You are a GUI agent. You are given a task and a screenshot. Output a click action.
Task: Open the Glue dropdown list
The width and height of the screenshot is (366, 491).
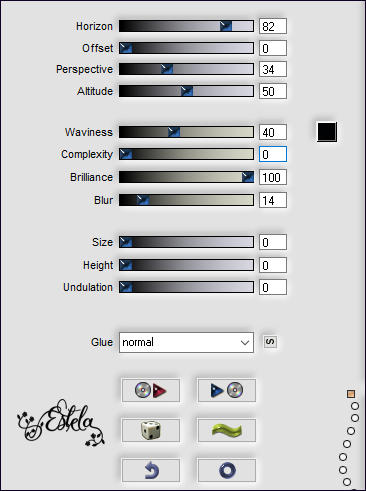pos(186,342)
